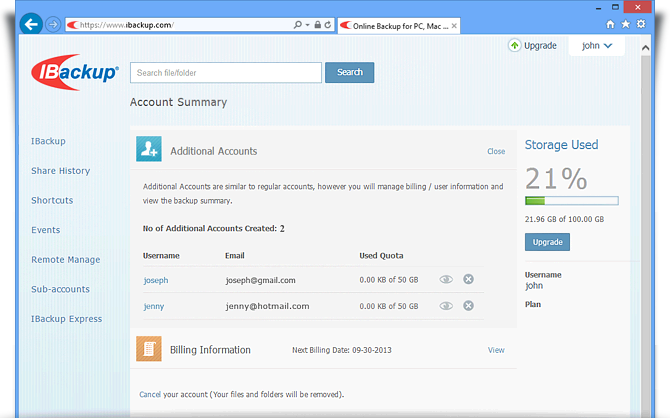Click the jenny@hotmail.com email
The image size is (670, 418).
[x=267, y=306]
